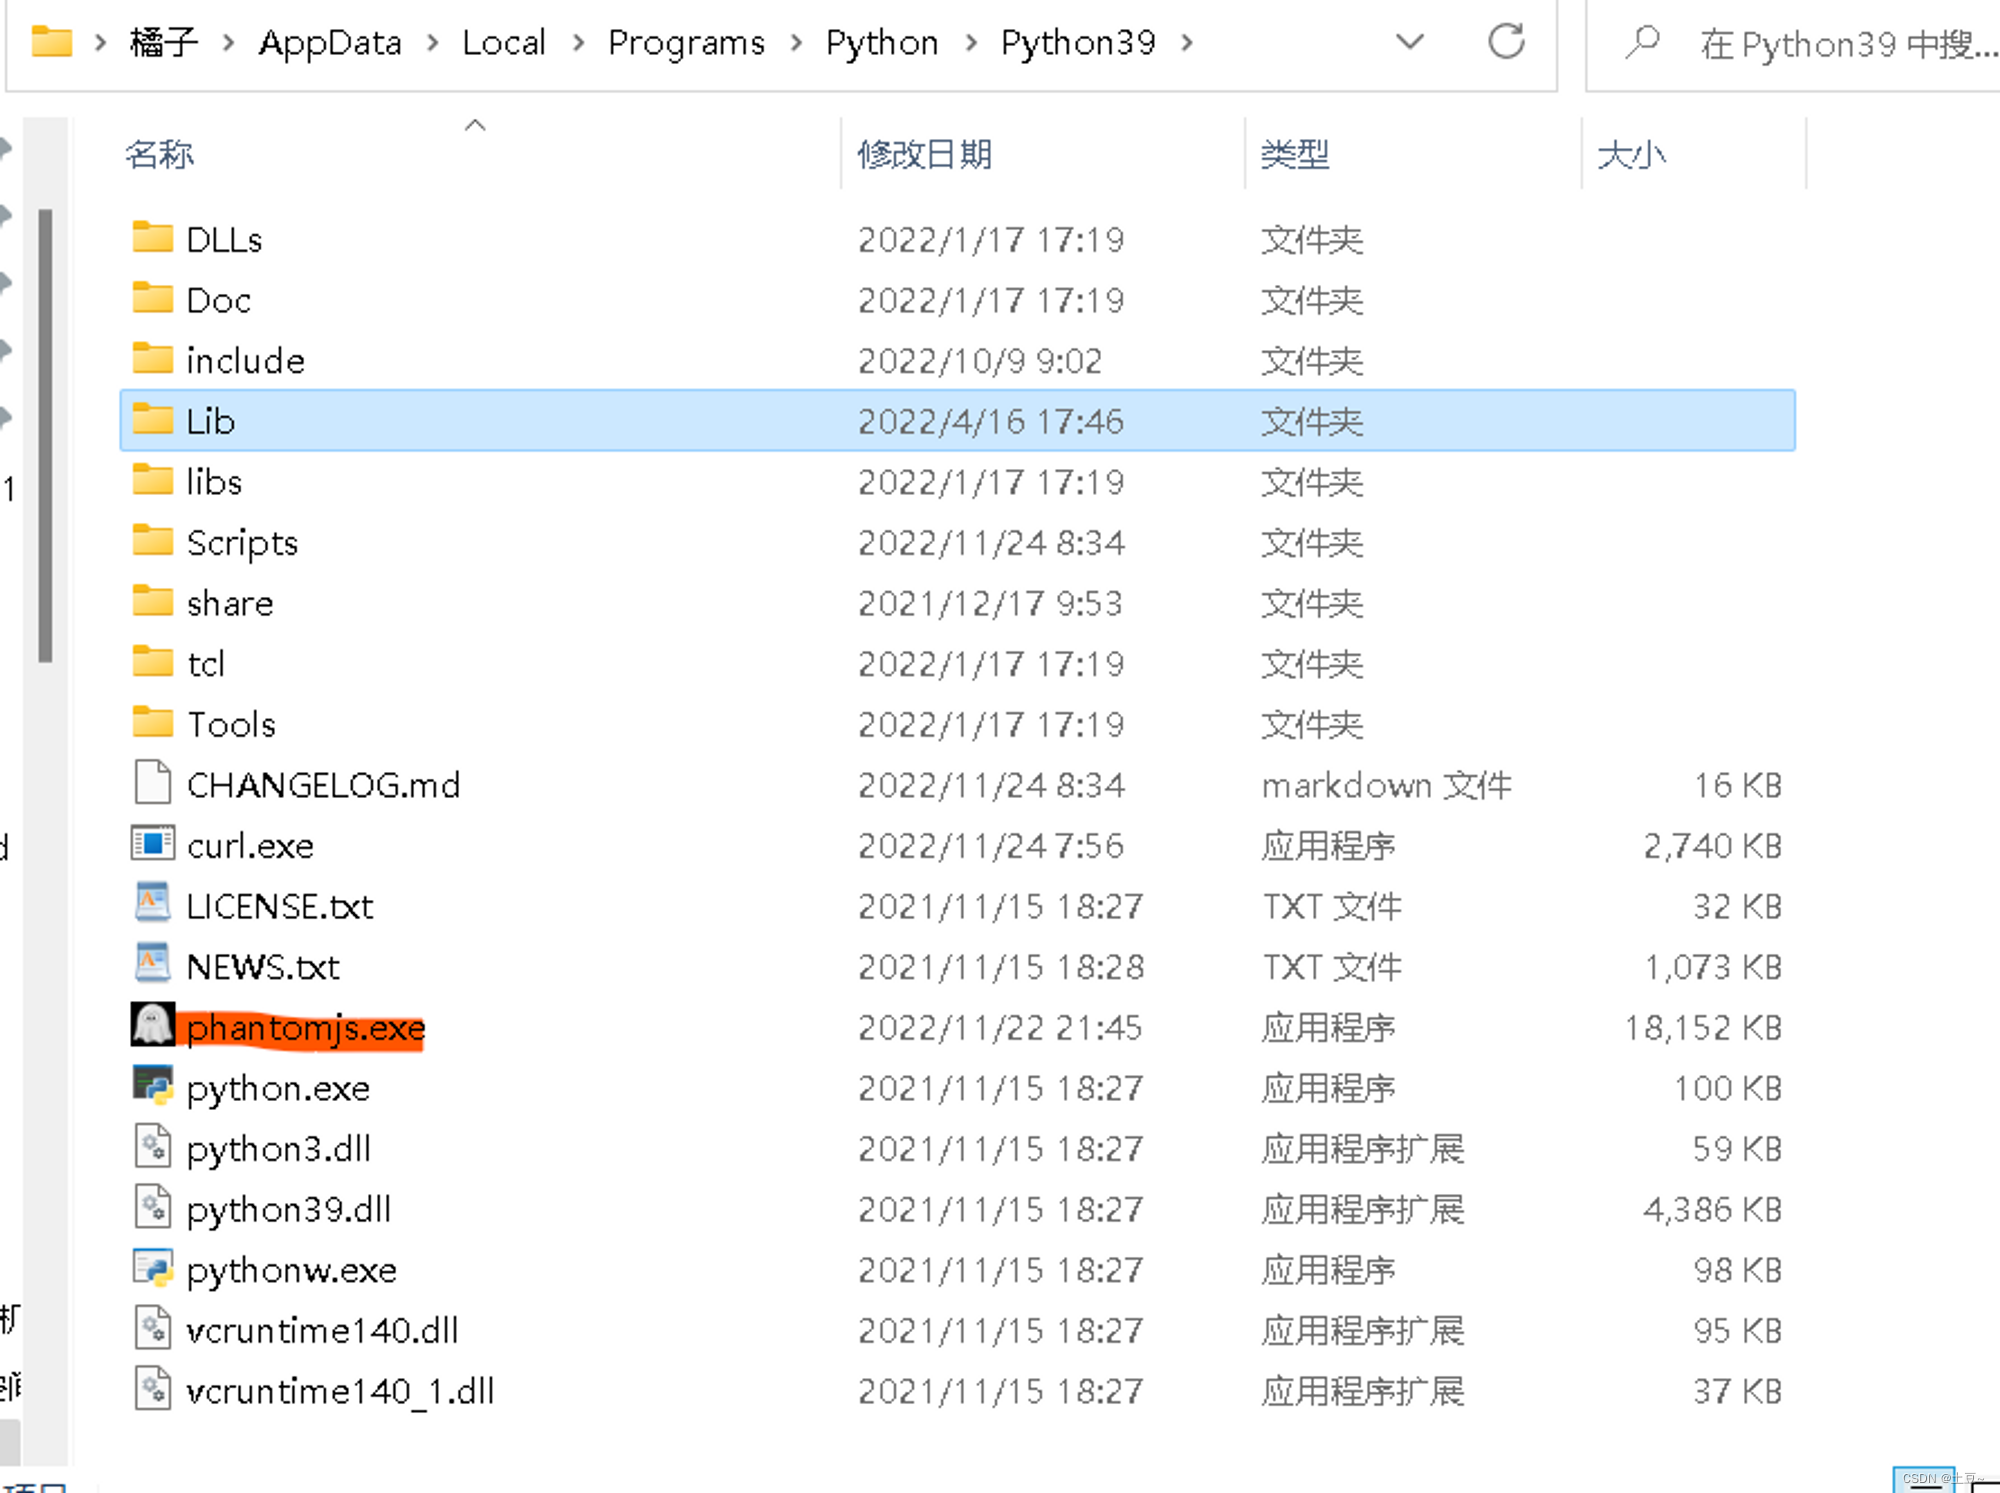This screenshot has height=1493, width=2000.
Task: Sort files by 大小 column header
Action: point(1631,155)
